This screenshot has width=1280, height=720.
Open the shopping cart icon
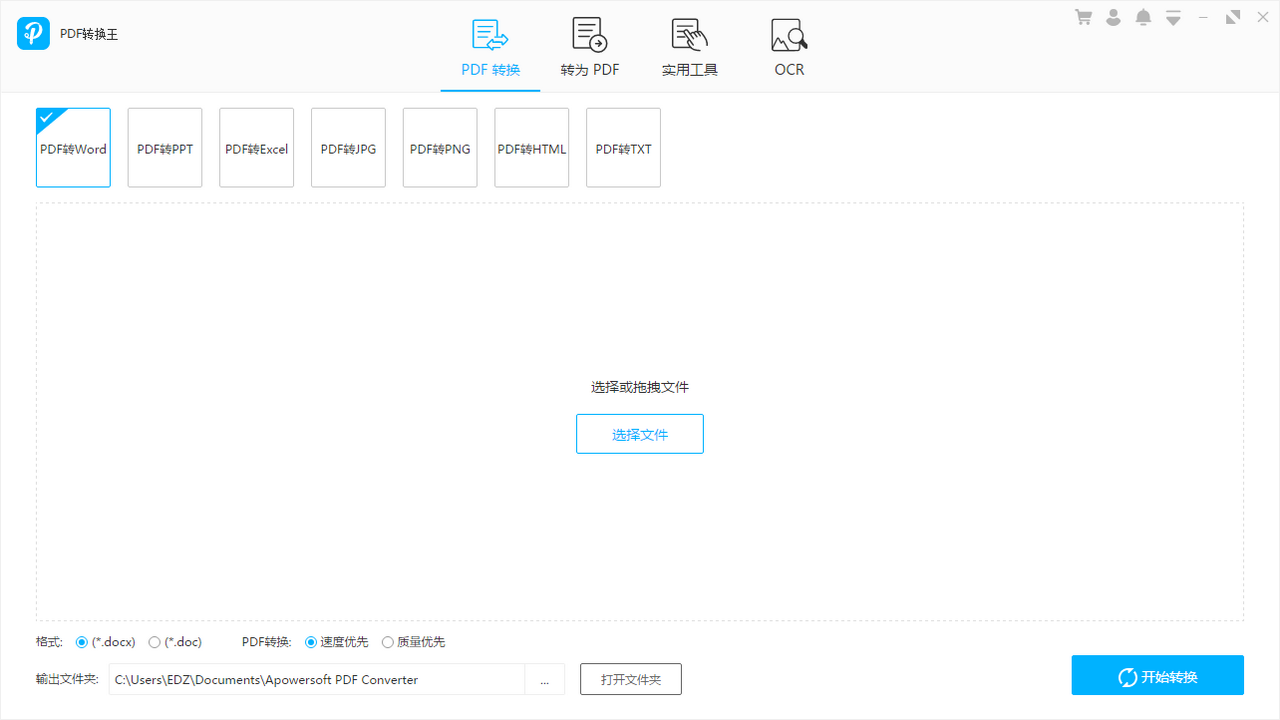1083,17
